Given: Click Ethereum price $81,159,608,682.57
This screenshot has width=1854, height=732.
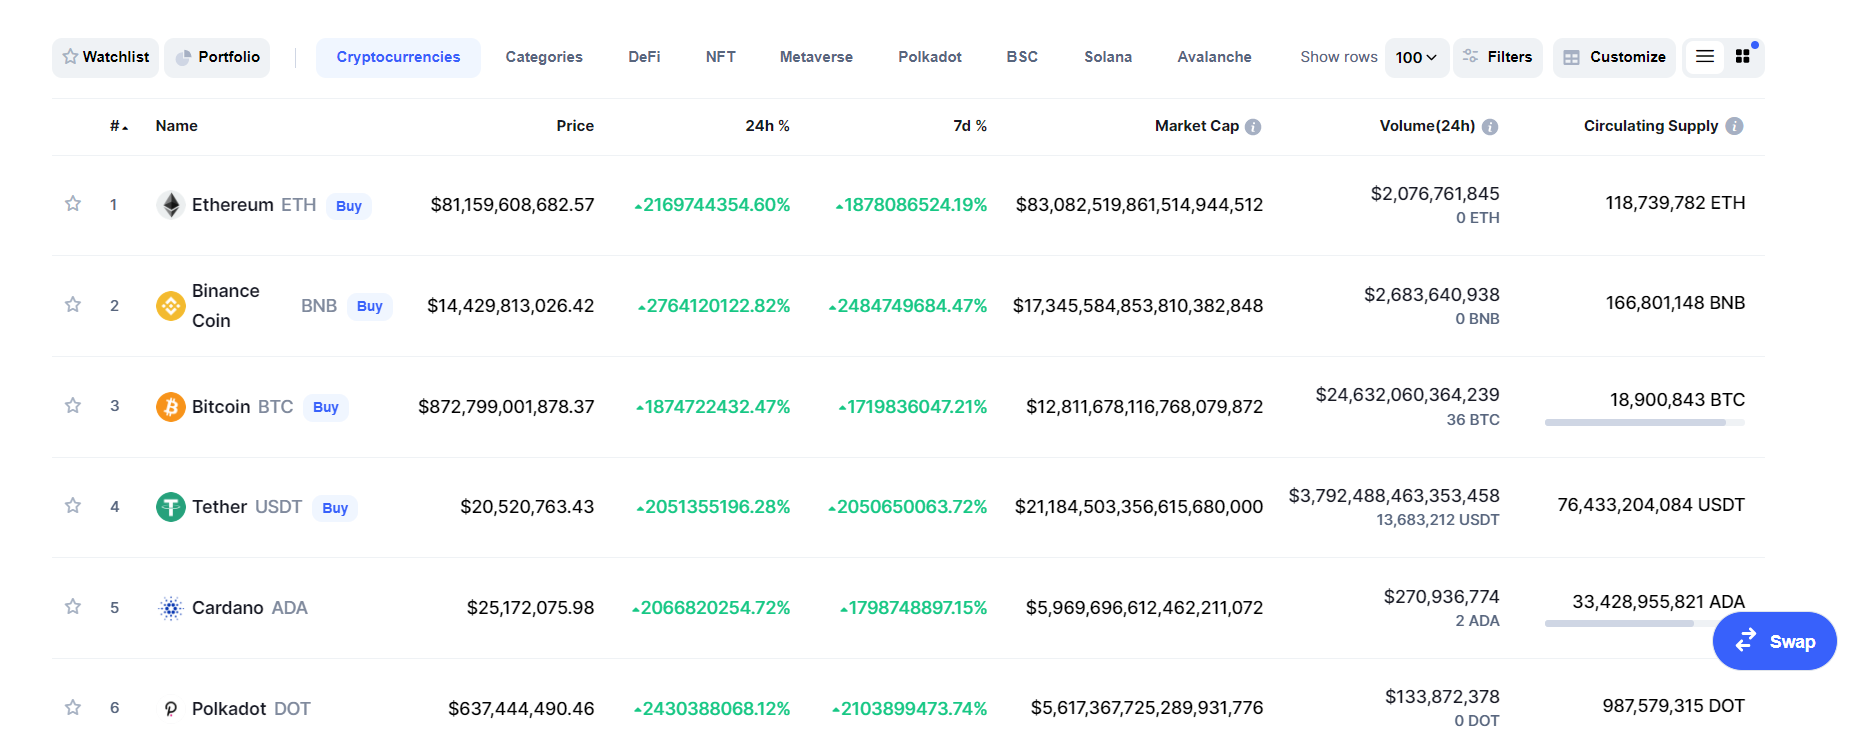Looking at the screenshot, I should [512, 205].
